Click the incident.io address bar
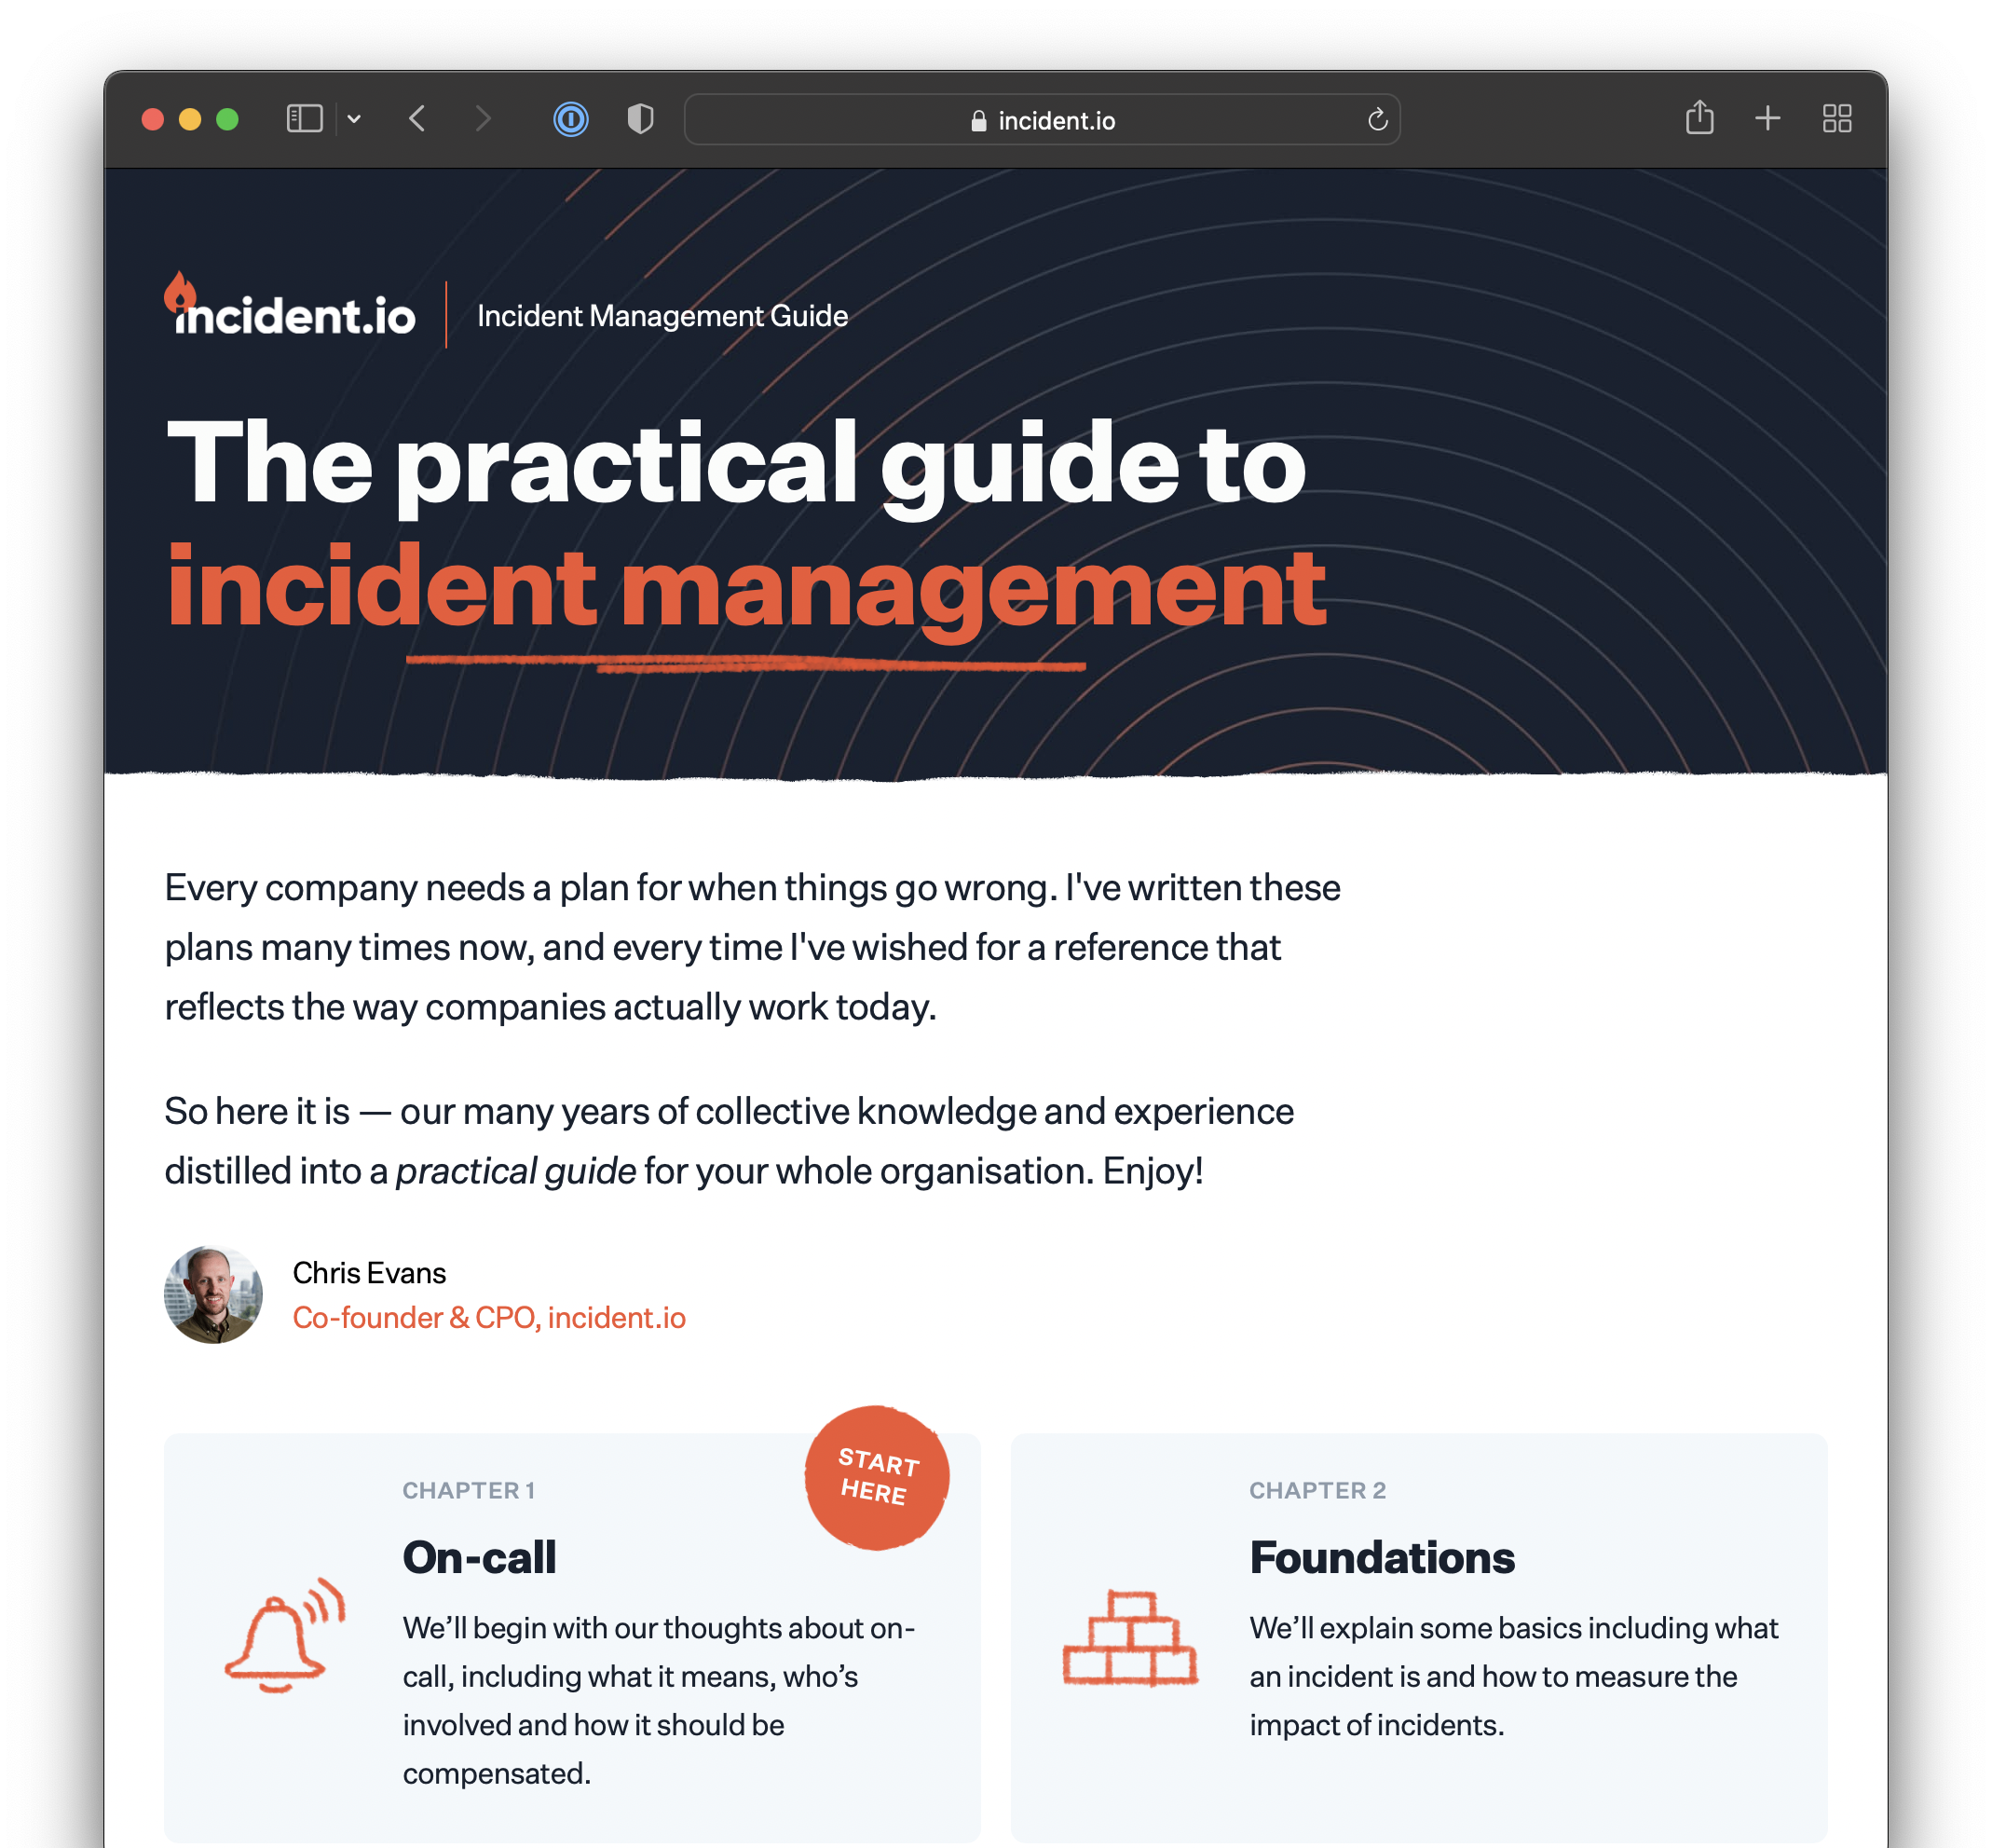 click(1042, 120)
